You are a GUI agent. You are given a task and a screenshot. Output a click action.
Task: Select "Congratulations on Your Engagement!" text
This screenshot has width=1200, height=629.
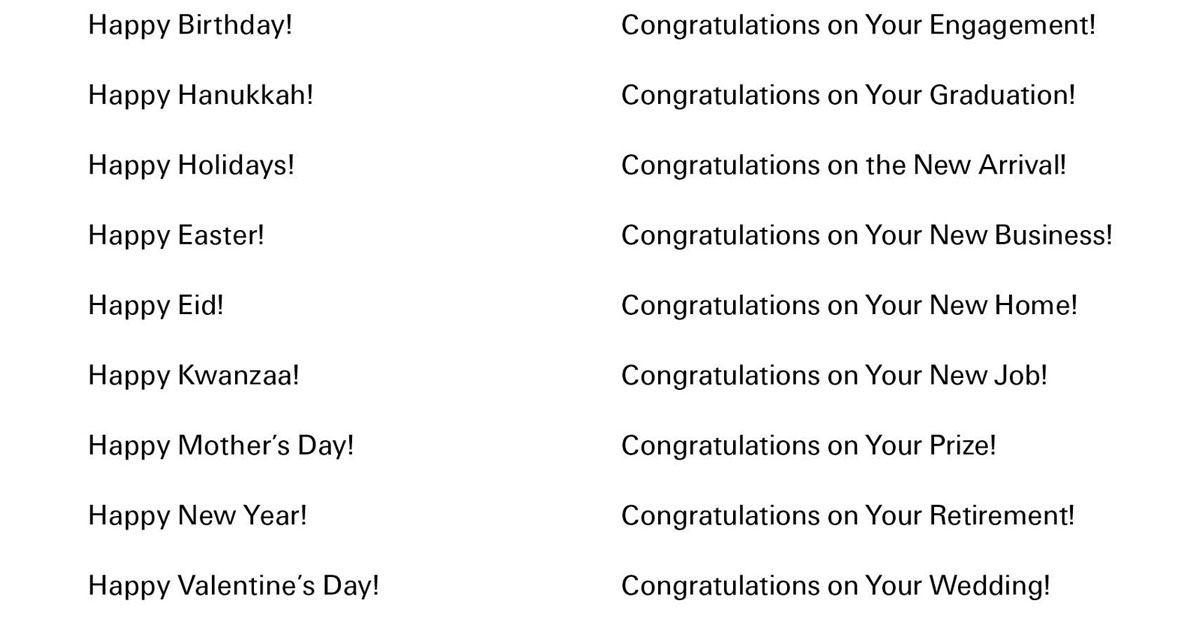[x=858, y=25]
